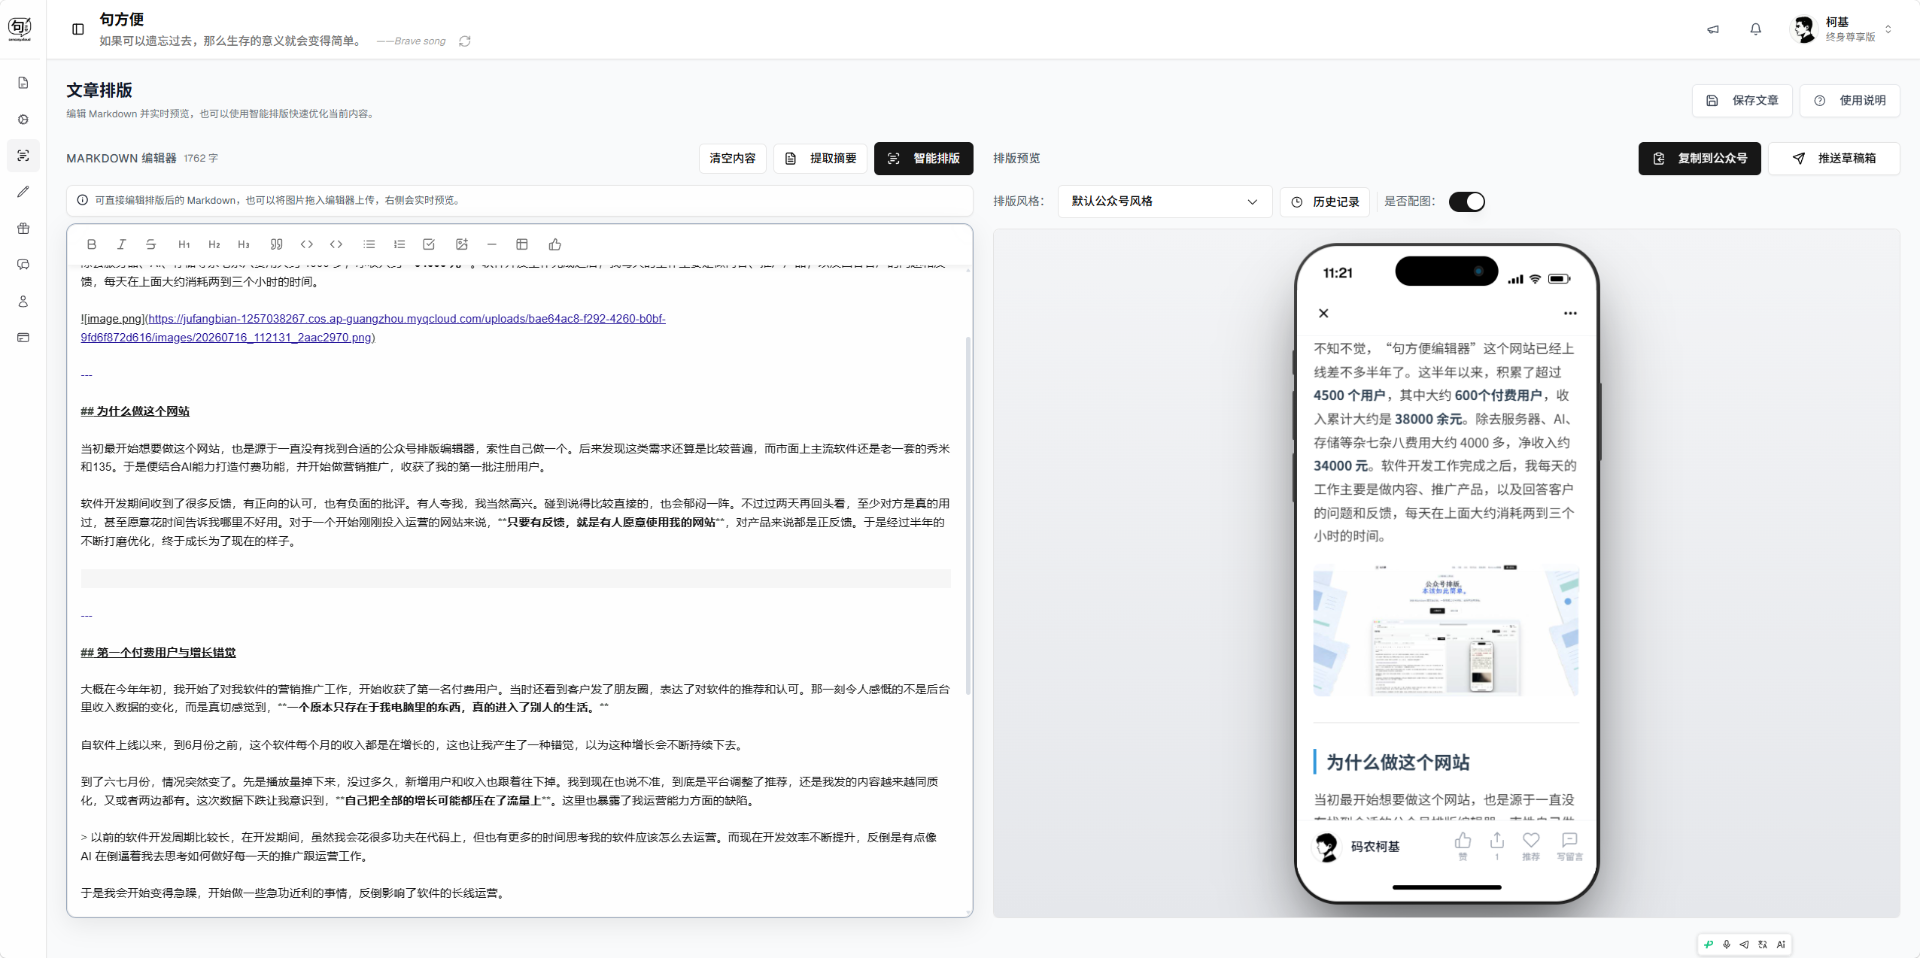Click the editor vertical scrollbar
The width and height of the screenshot is (1920, 958).
[968, 515]
